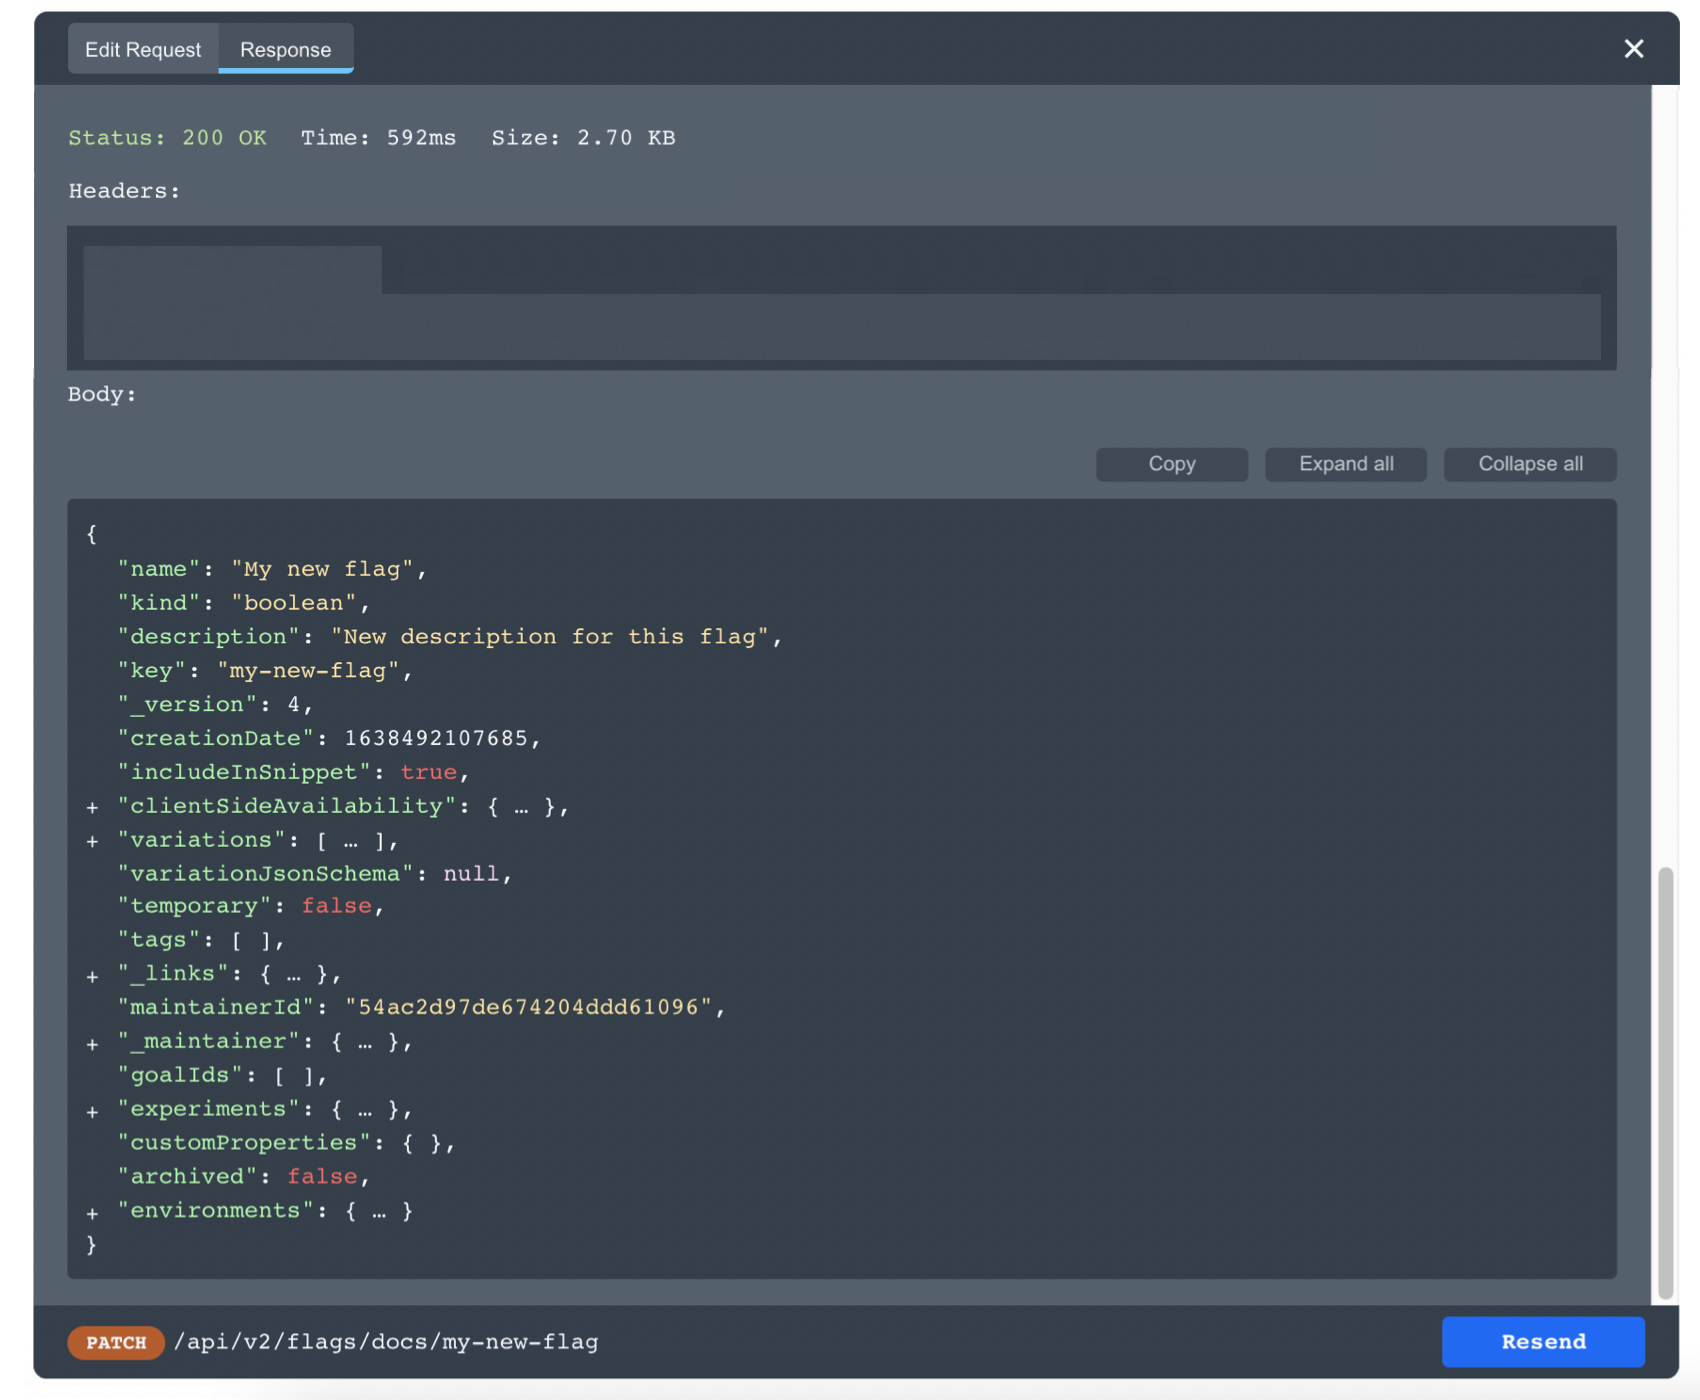1700x1400 pixels.
Task: Expand the _links object
Action: pos(92,974)
